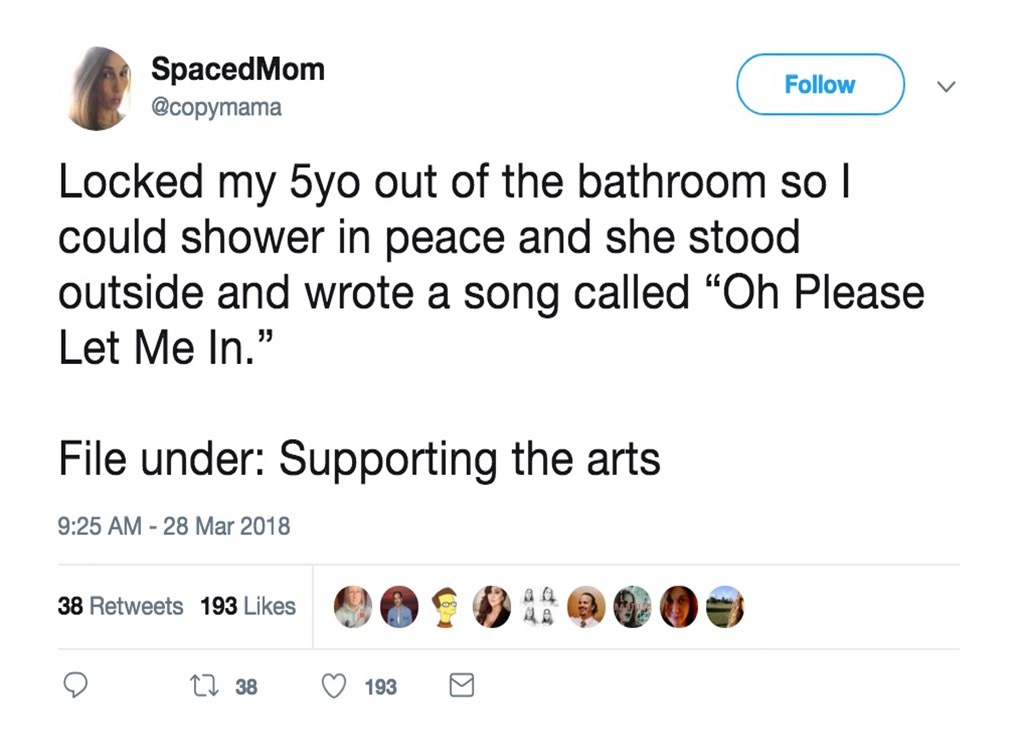Image resolution: width=1024 pixels, height=750 pixels.
Task: Click the reply speech bubble icon
Action: point(76,686)
